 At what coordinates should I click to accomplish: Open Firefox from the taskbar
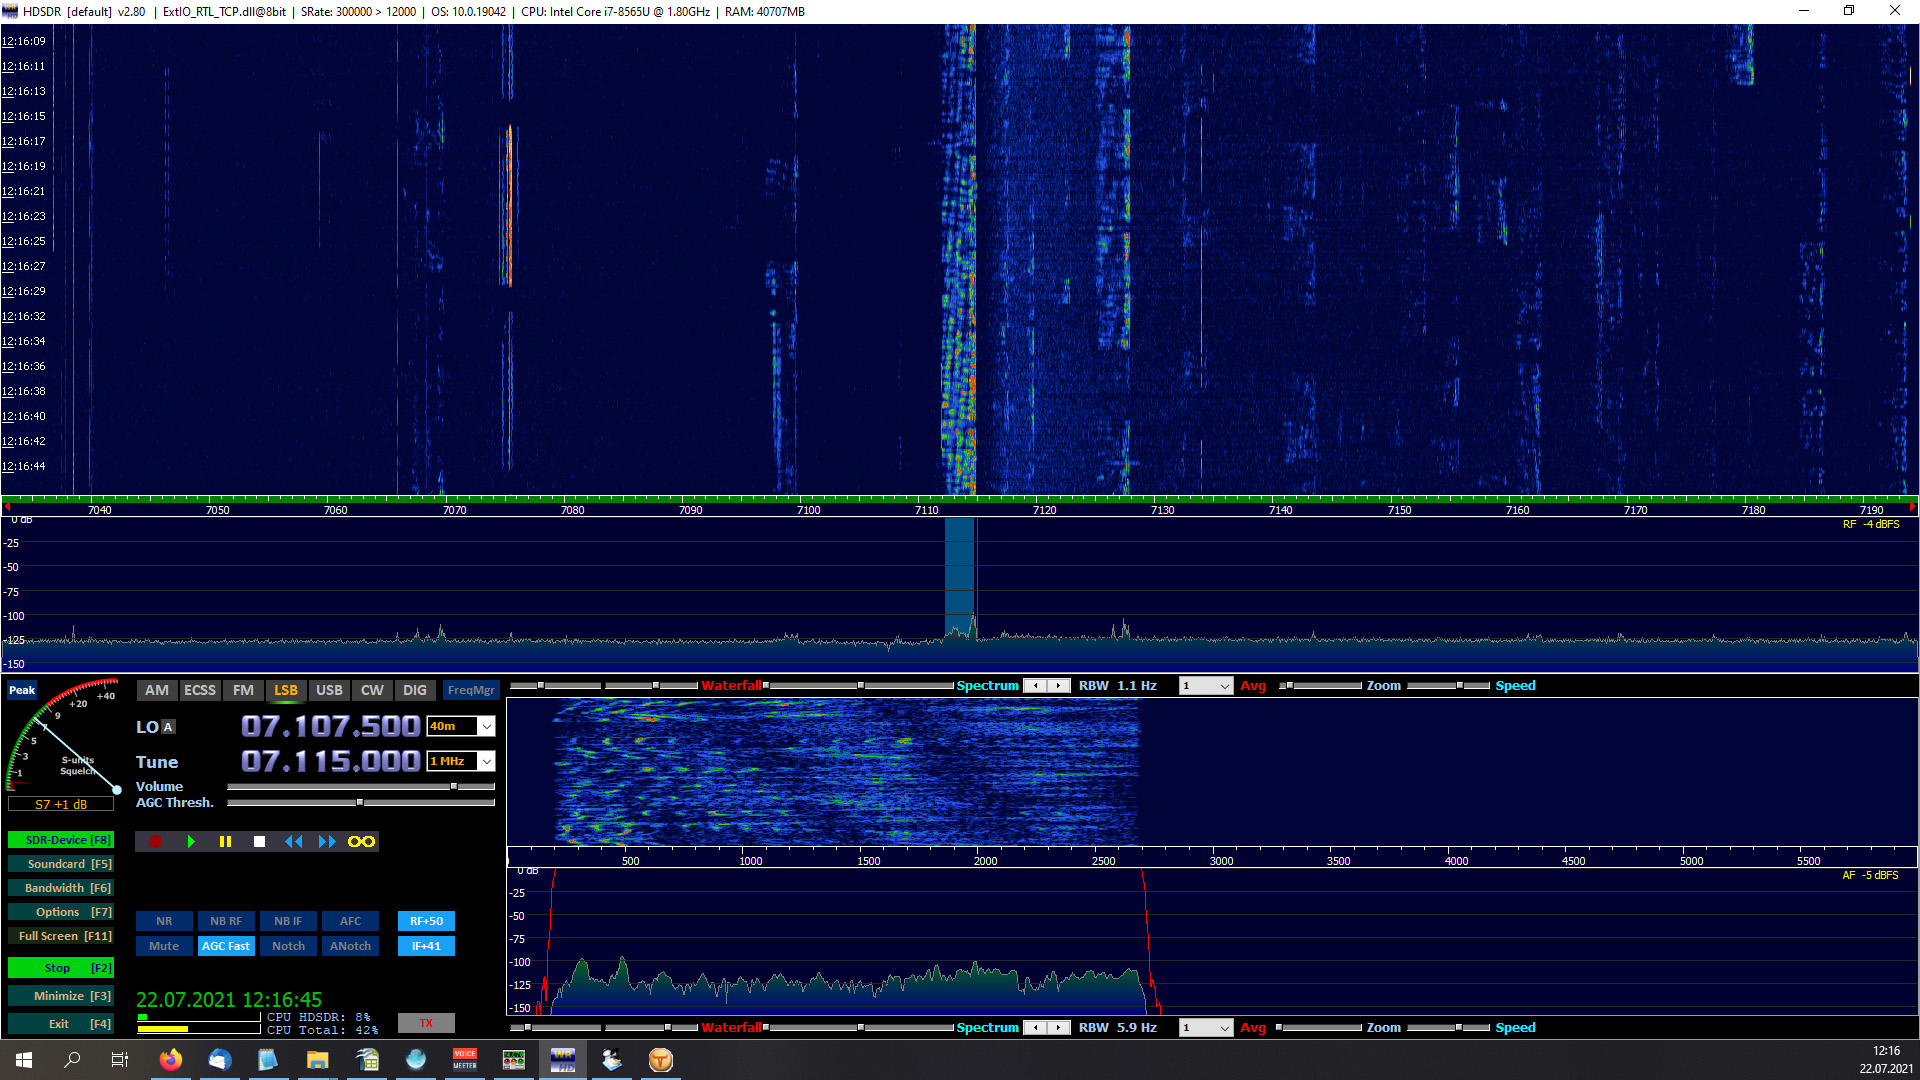(171, 1060)
